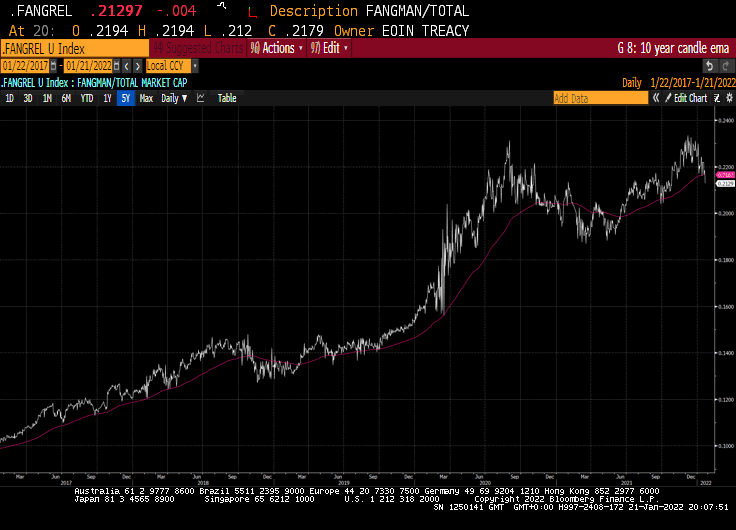Open the chart type line icon
The width and height of the screenshot is (736, 530).
click(200, 98)
